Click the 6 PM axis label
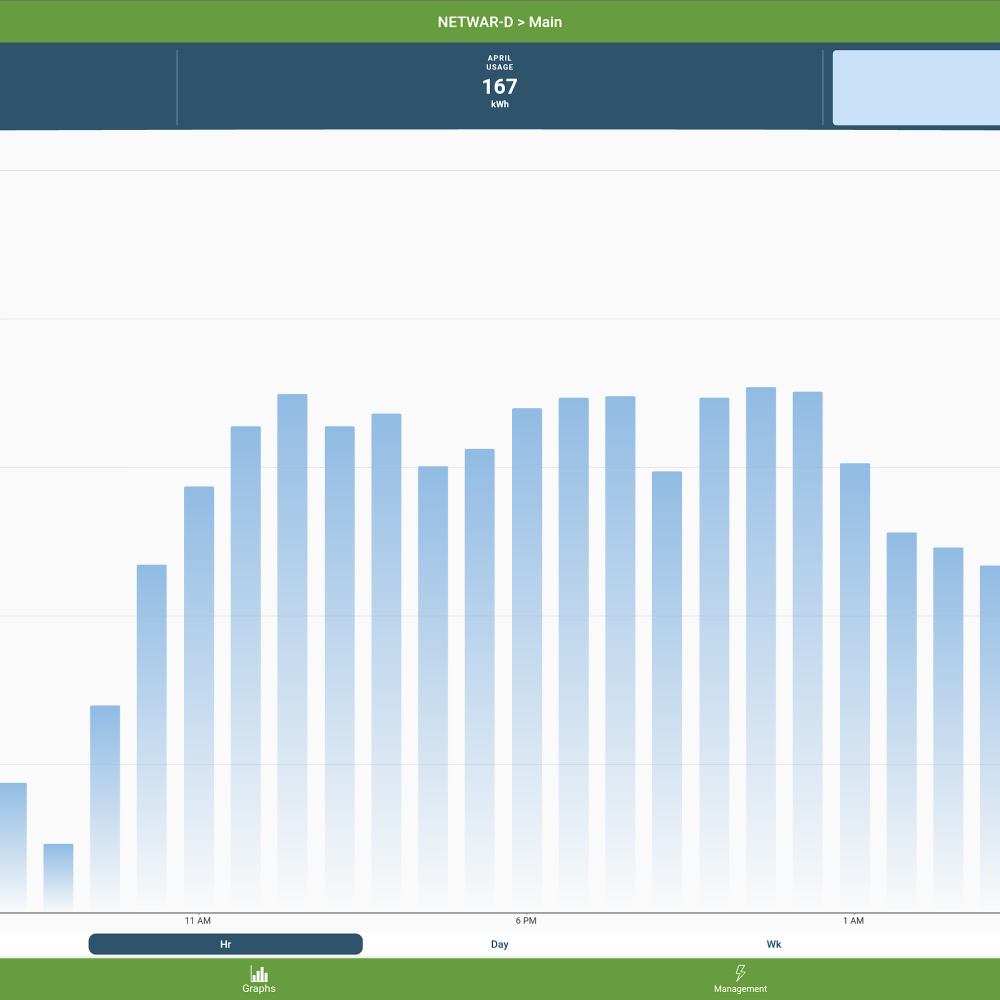This screenshot has height=1000, width=1000. (526, 920)
